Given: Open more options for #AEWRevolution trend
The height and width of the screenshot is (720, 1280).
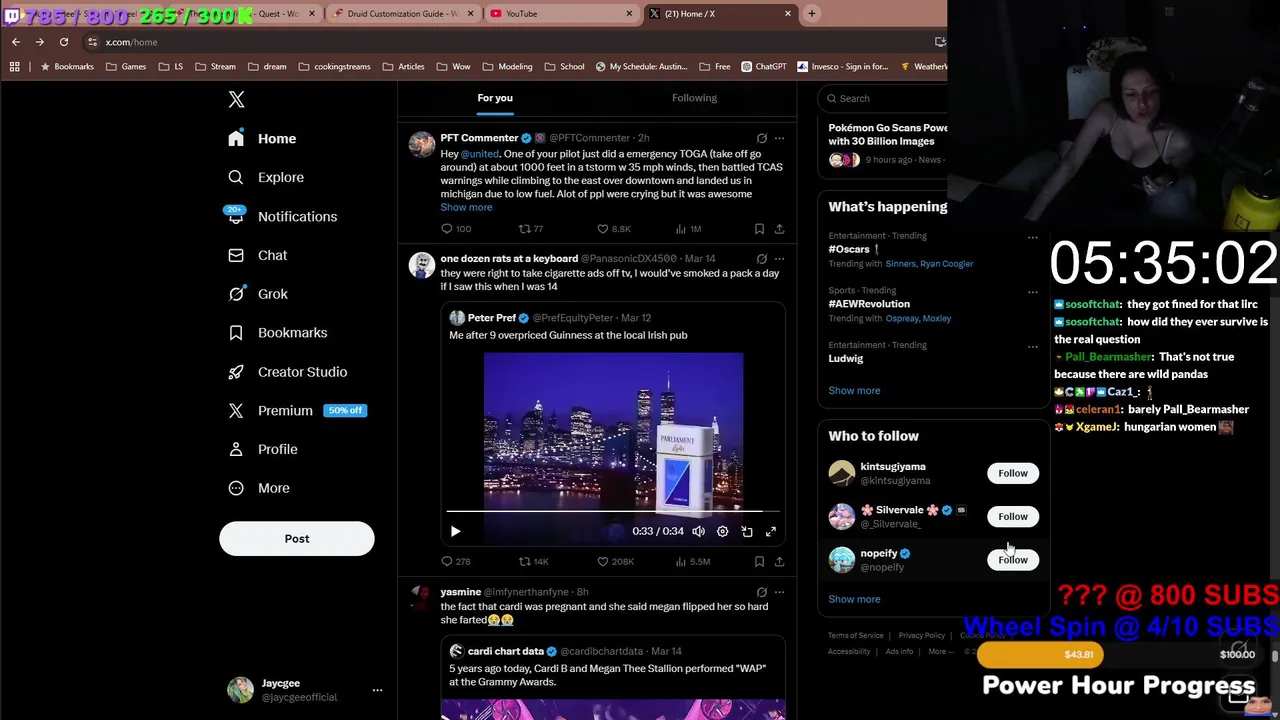Looking at the screenshot, I should [x=1032, y=292].
